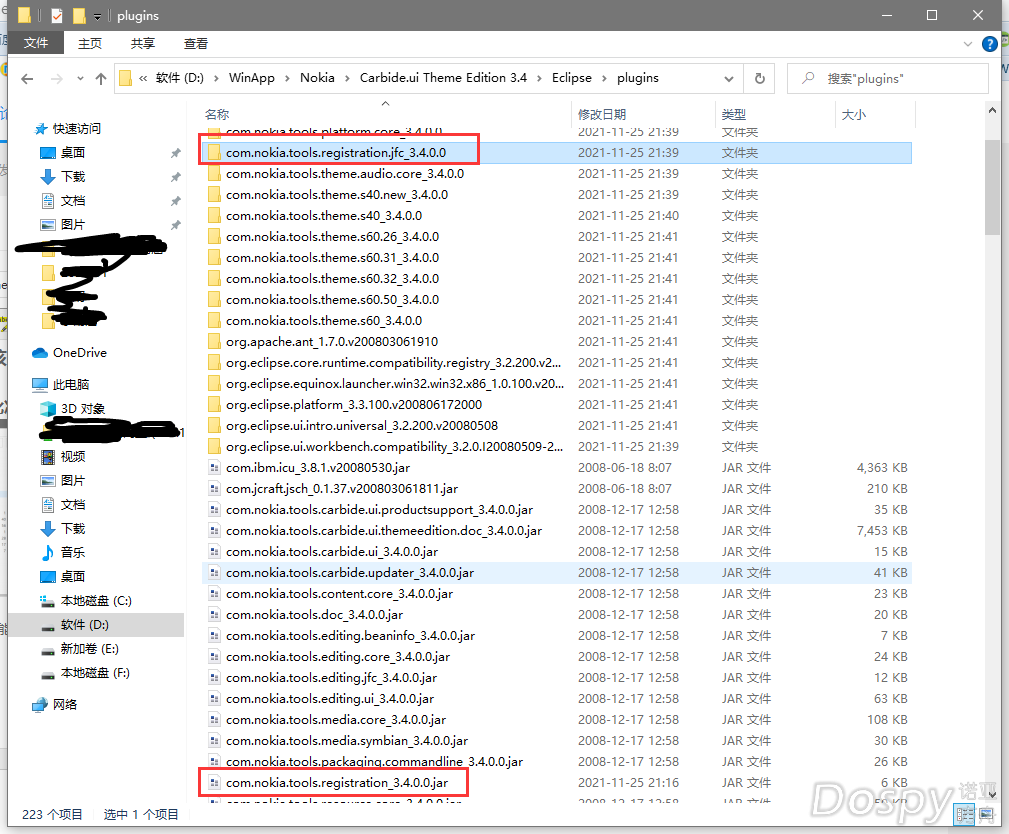The height and width of the screenshot is (834, 1009).
Task: Open the 文件 ribbon tab
Action: tap(36, 43)
